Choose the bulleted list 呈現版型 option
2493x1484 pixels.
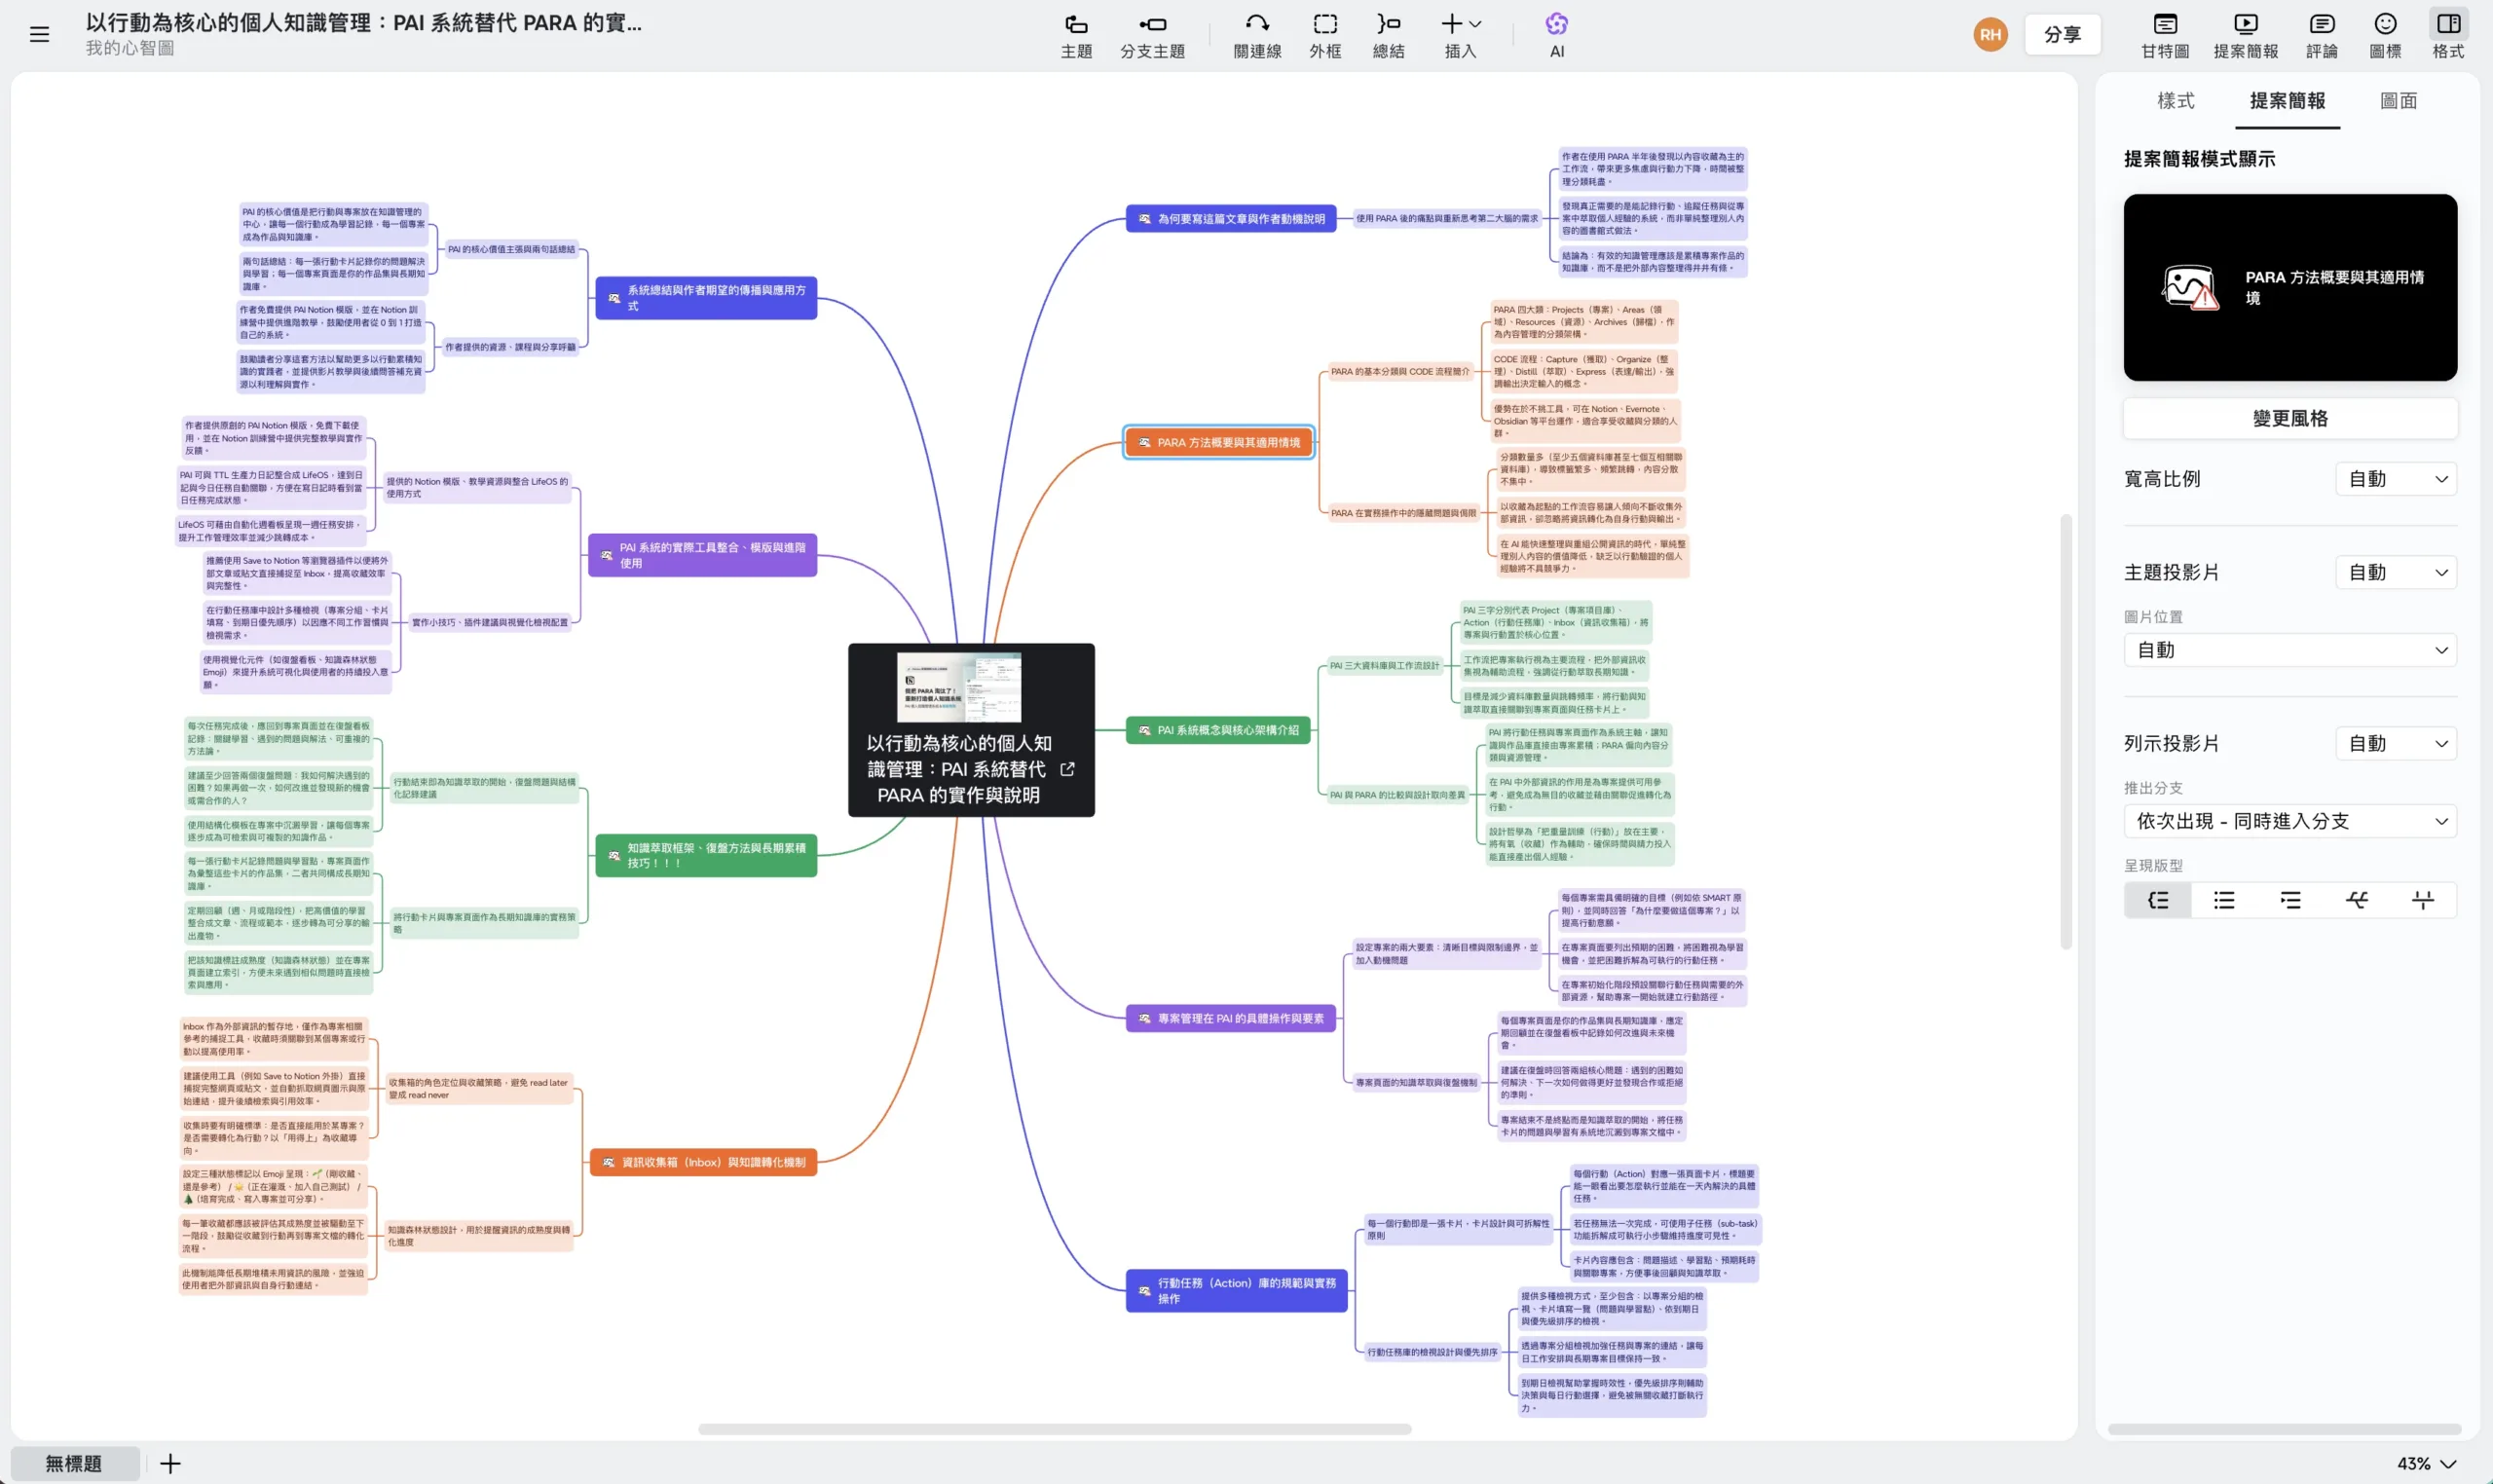click(2223, 899)
